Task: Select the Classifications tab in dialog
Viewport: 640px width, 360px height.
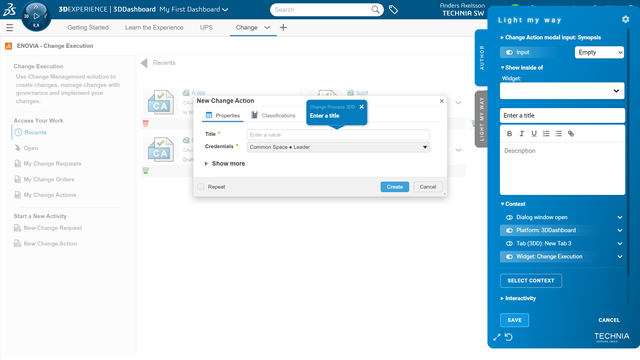Action: [x=273, y=116]
